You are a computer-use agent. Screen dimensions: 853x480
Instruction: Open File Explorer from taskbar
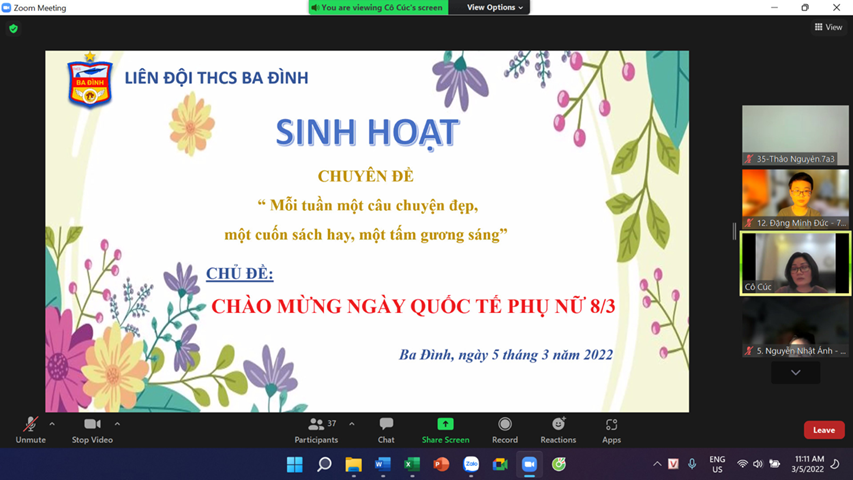(354, 464)
